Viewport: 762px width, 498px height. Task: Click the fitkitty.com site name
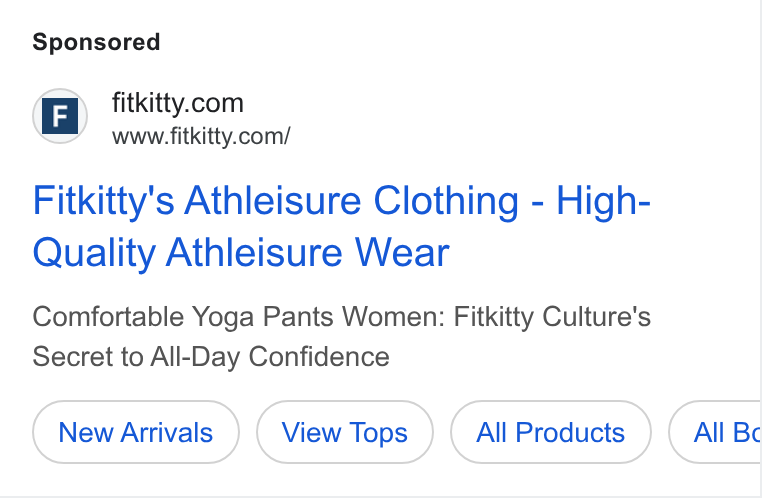click(178, 103)
